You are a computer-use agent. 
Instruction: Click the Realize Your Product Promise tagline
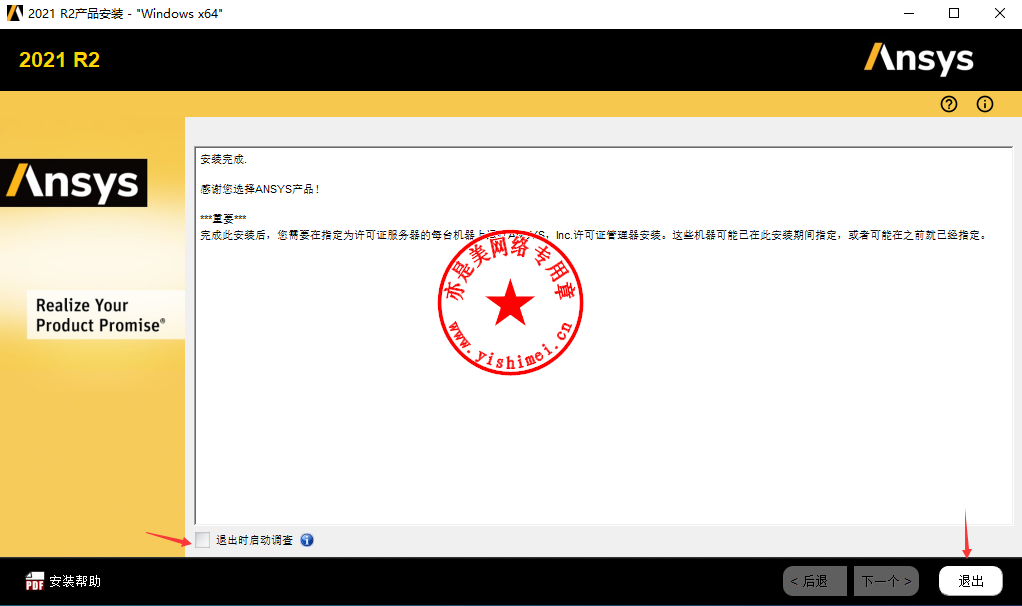click(100, 315)
